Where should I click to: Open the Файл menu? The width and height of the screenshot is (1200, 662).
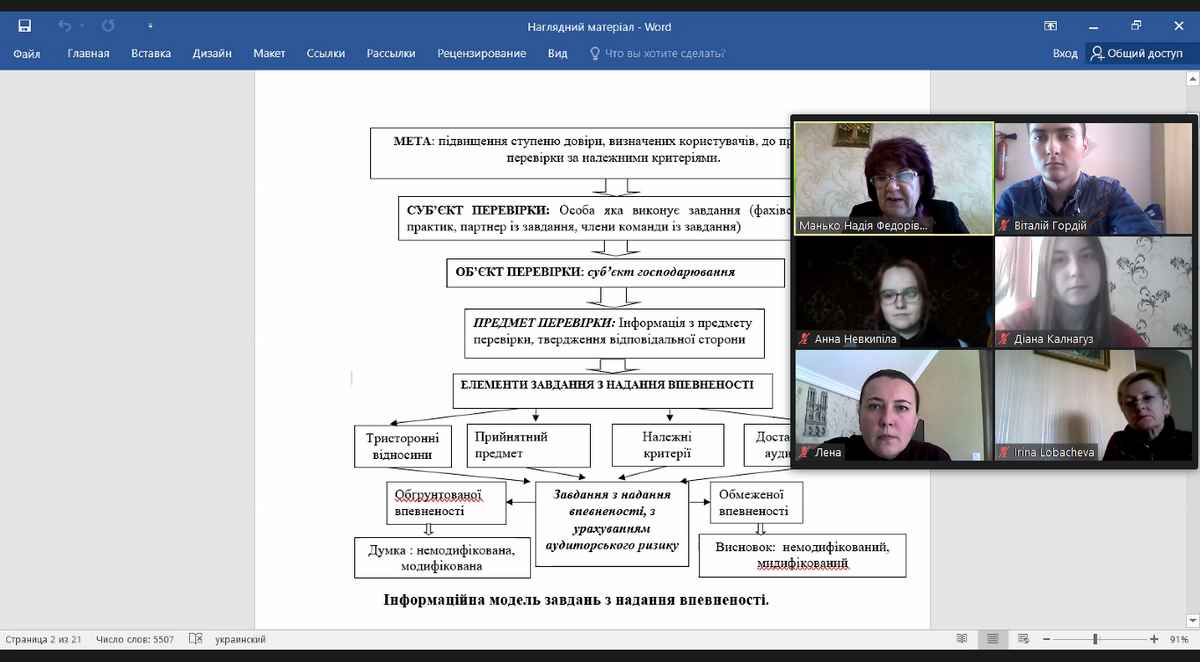point(27,54)
